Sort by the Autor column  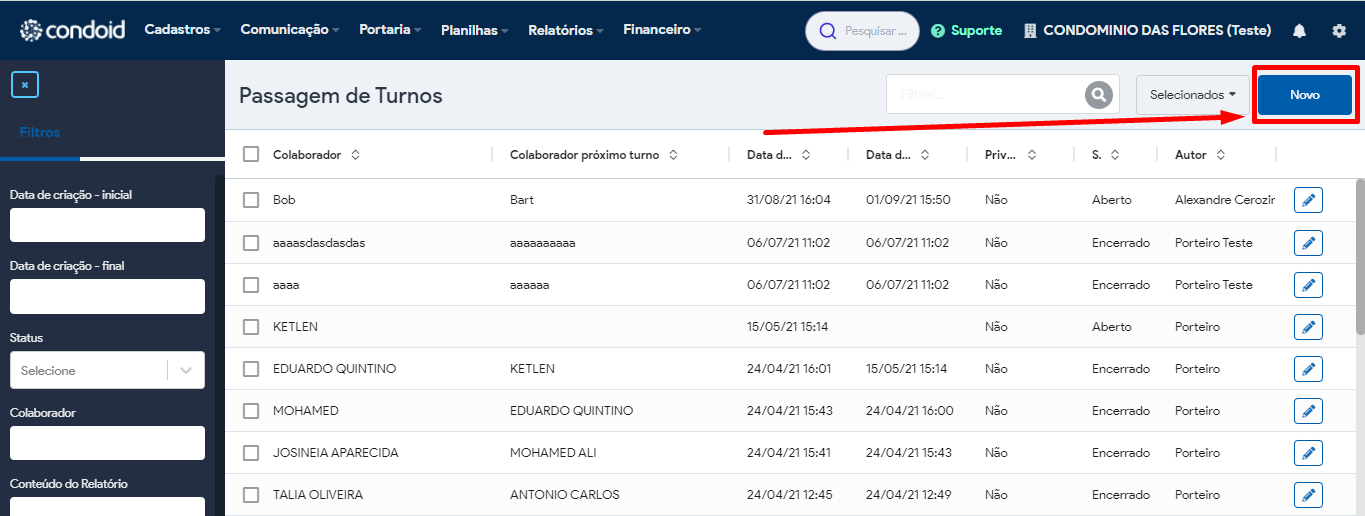[x=1221, y=155]
